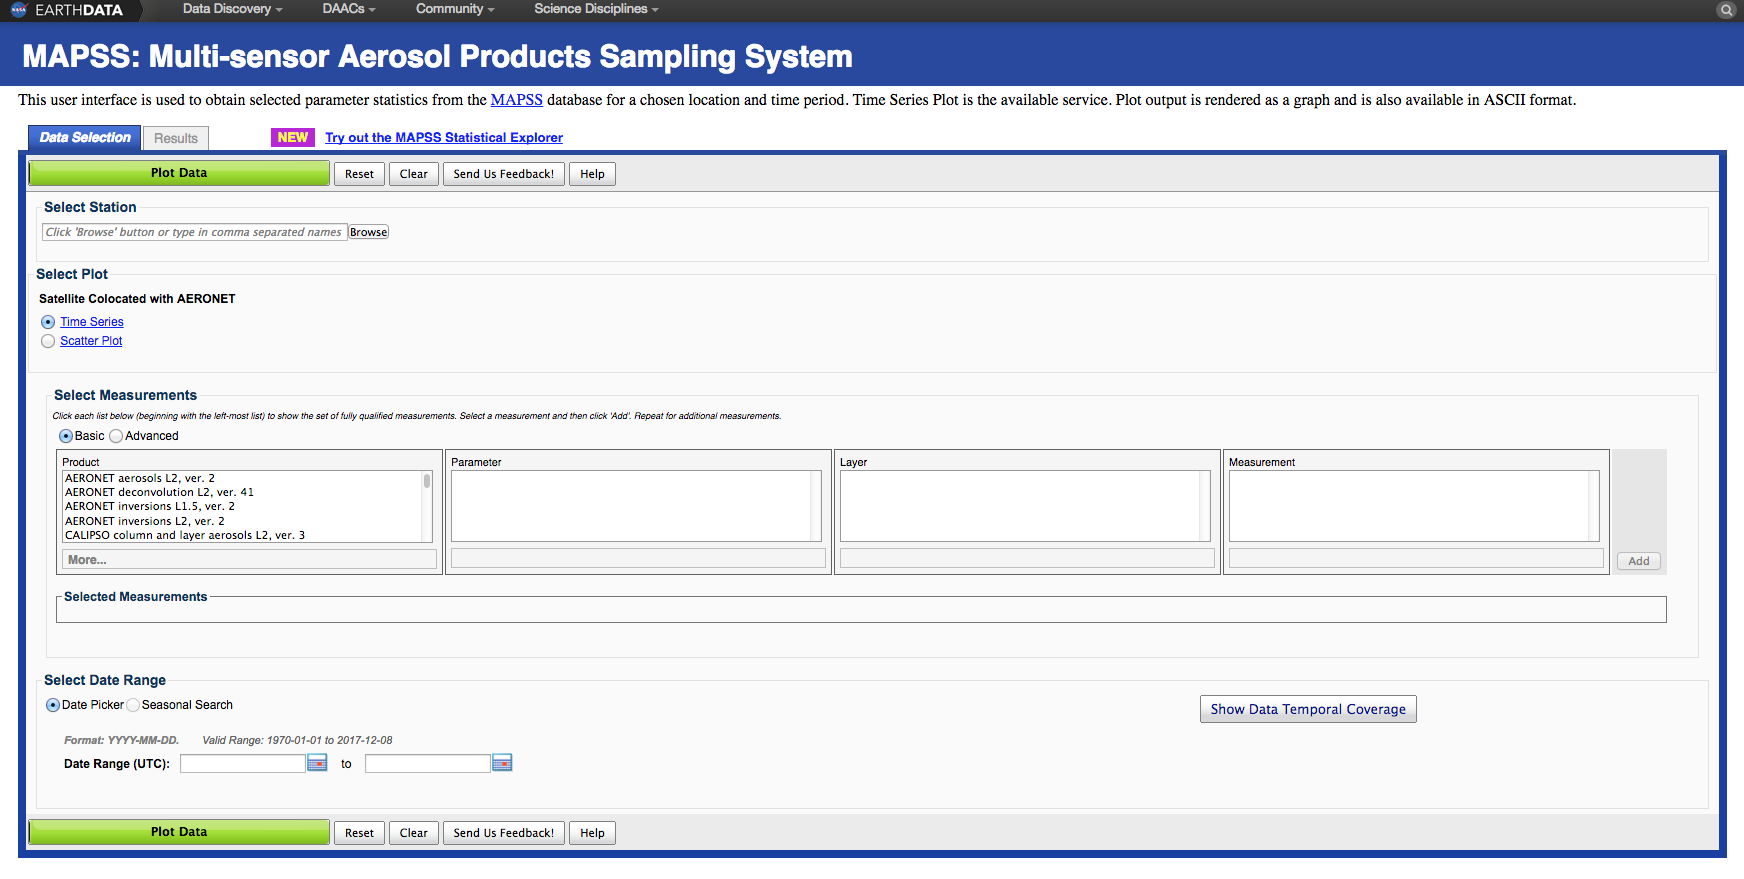This screenshot has width=1744, height=879.
Task: Click Send Us Feedback in top toolbar
Action: coord(504,174)
